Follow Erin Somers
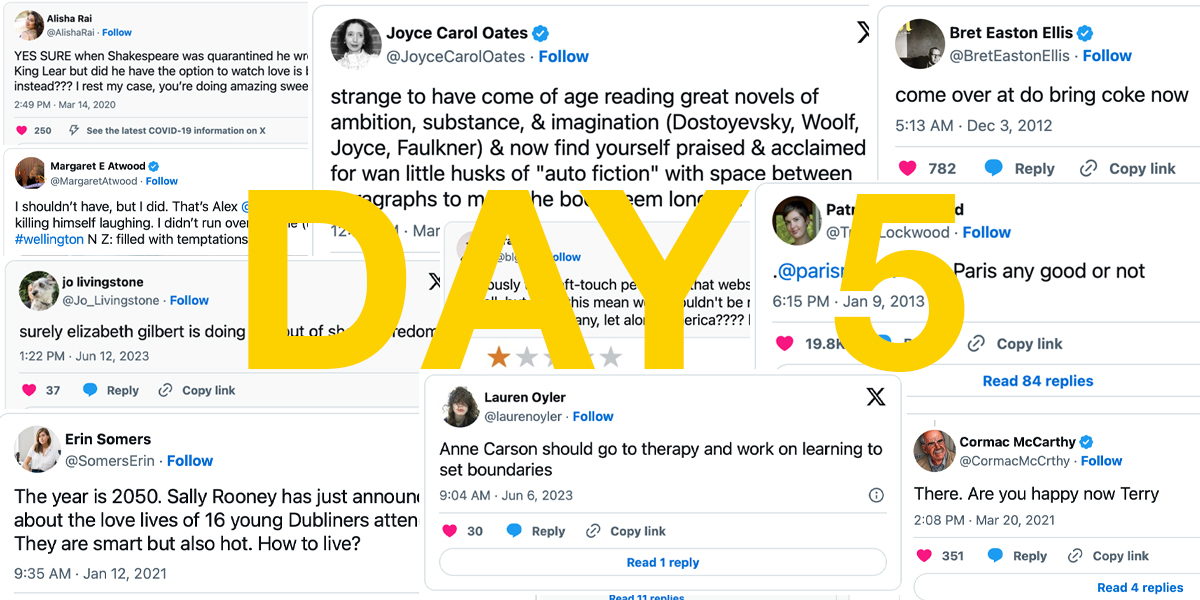Screen dimensions: 1200x600 pyautogui.click(x=190, y=460)
